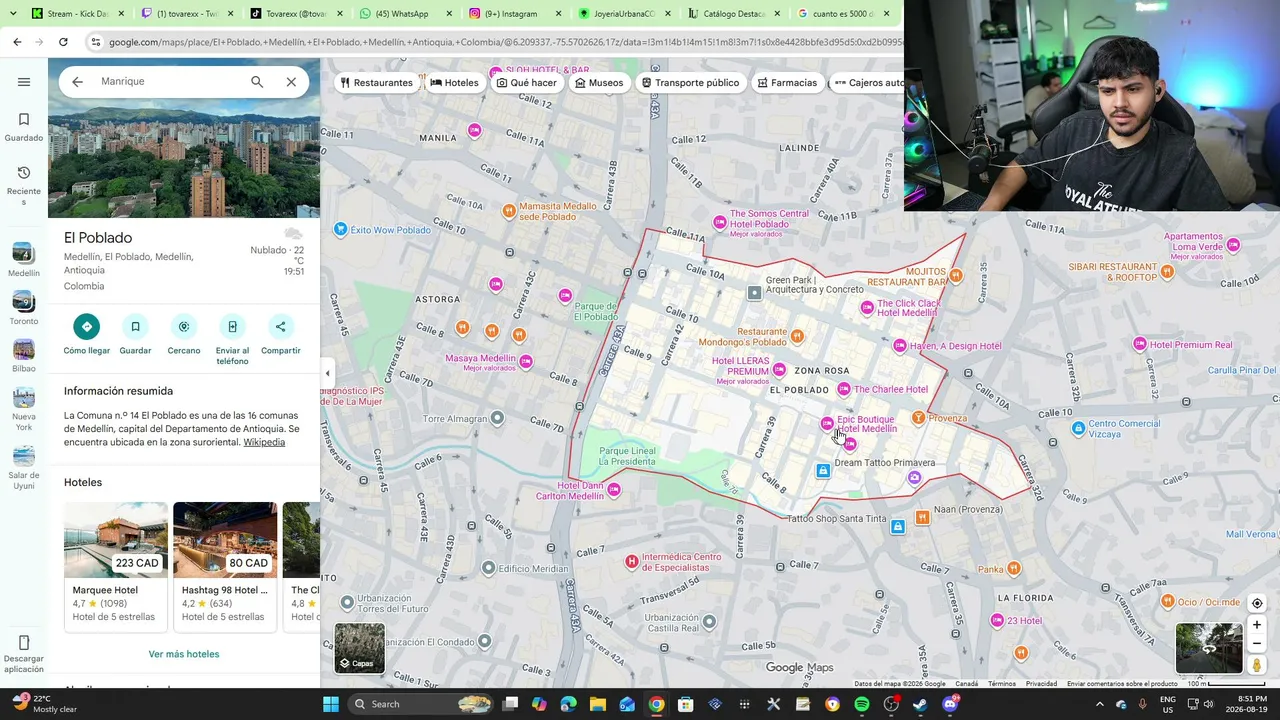Switch to the JoyeriaUrbanaCO tab
This screenshot has height=720, width=1280.
coord(624,14)
